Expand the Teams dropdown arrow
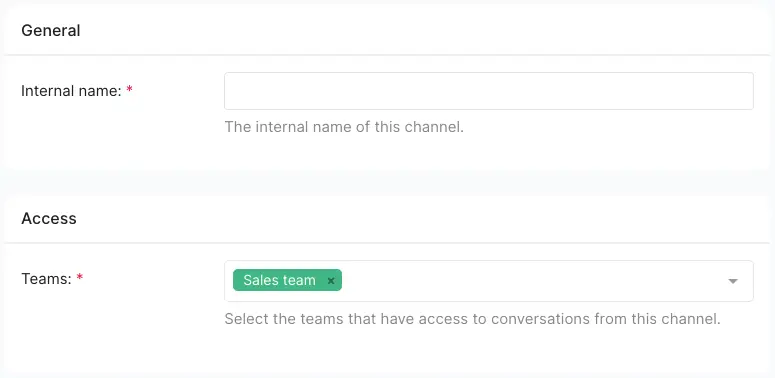Image resolution: width=775 pixels, height=378 pixels. tap(732, 281)
